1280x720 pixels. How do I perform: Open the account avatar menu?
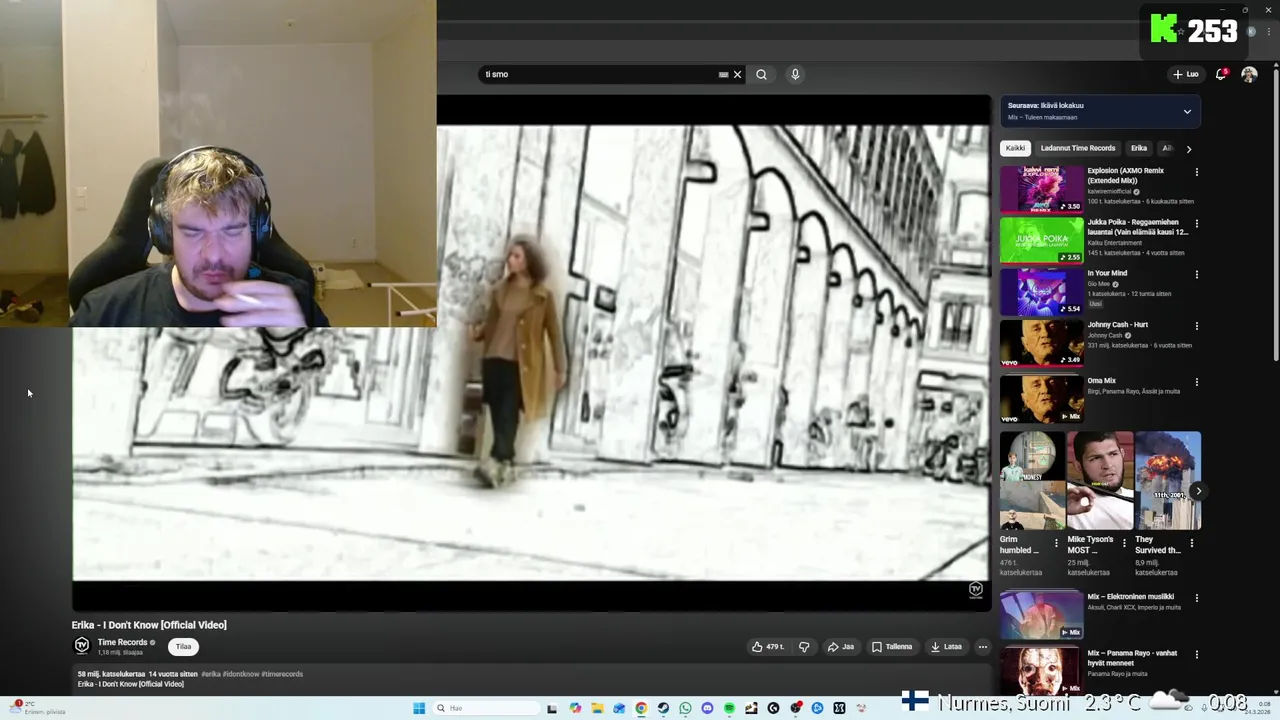pyautogui.click(x=1249, y=74)
